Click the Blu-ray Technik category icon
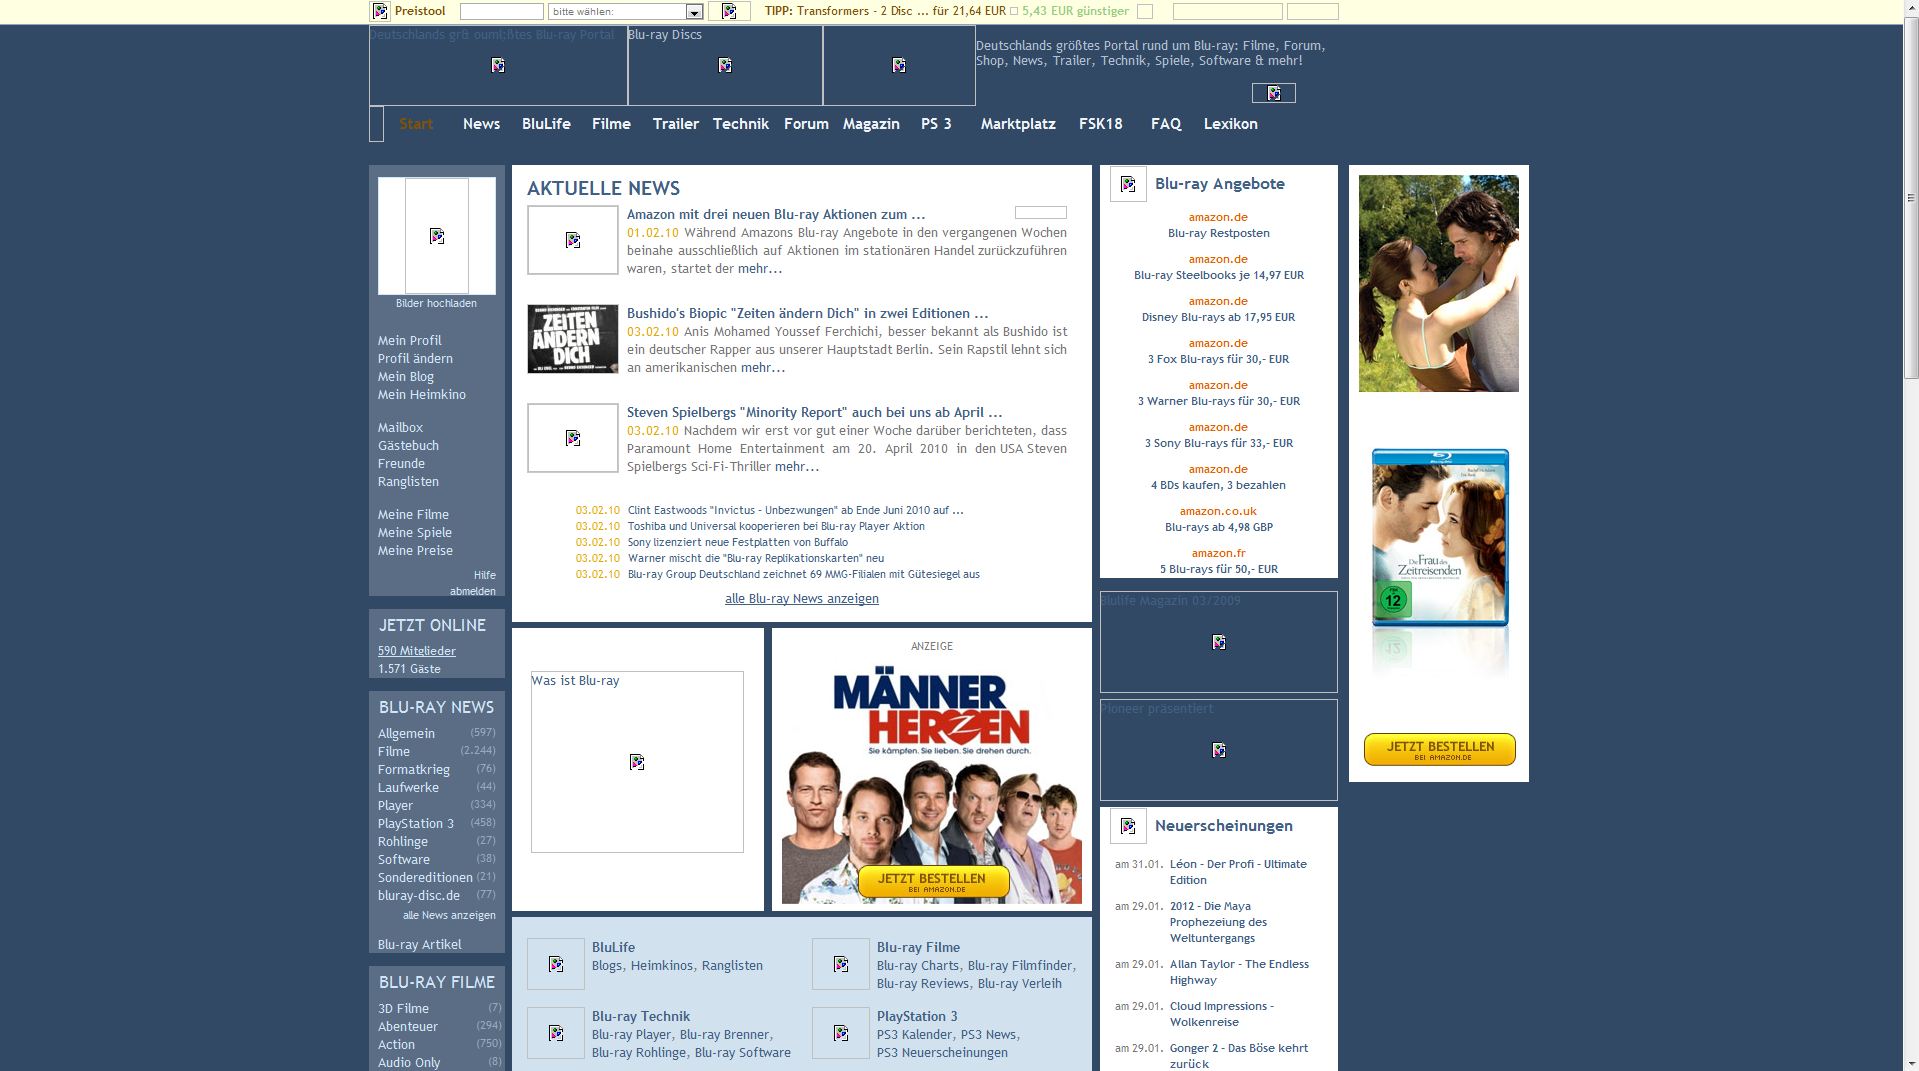The height and width of the screenshot is (1071, 1919). coord(556,1033)
